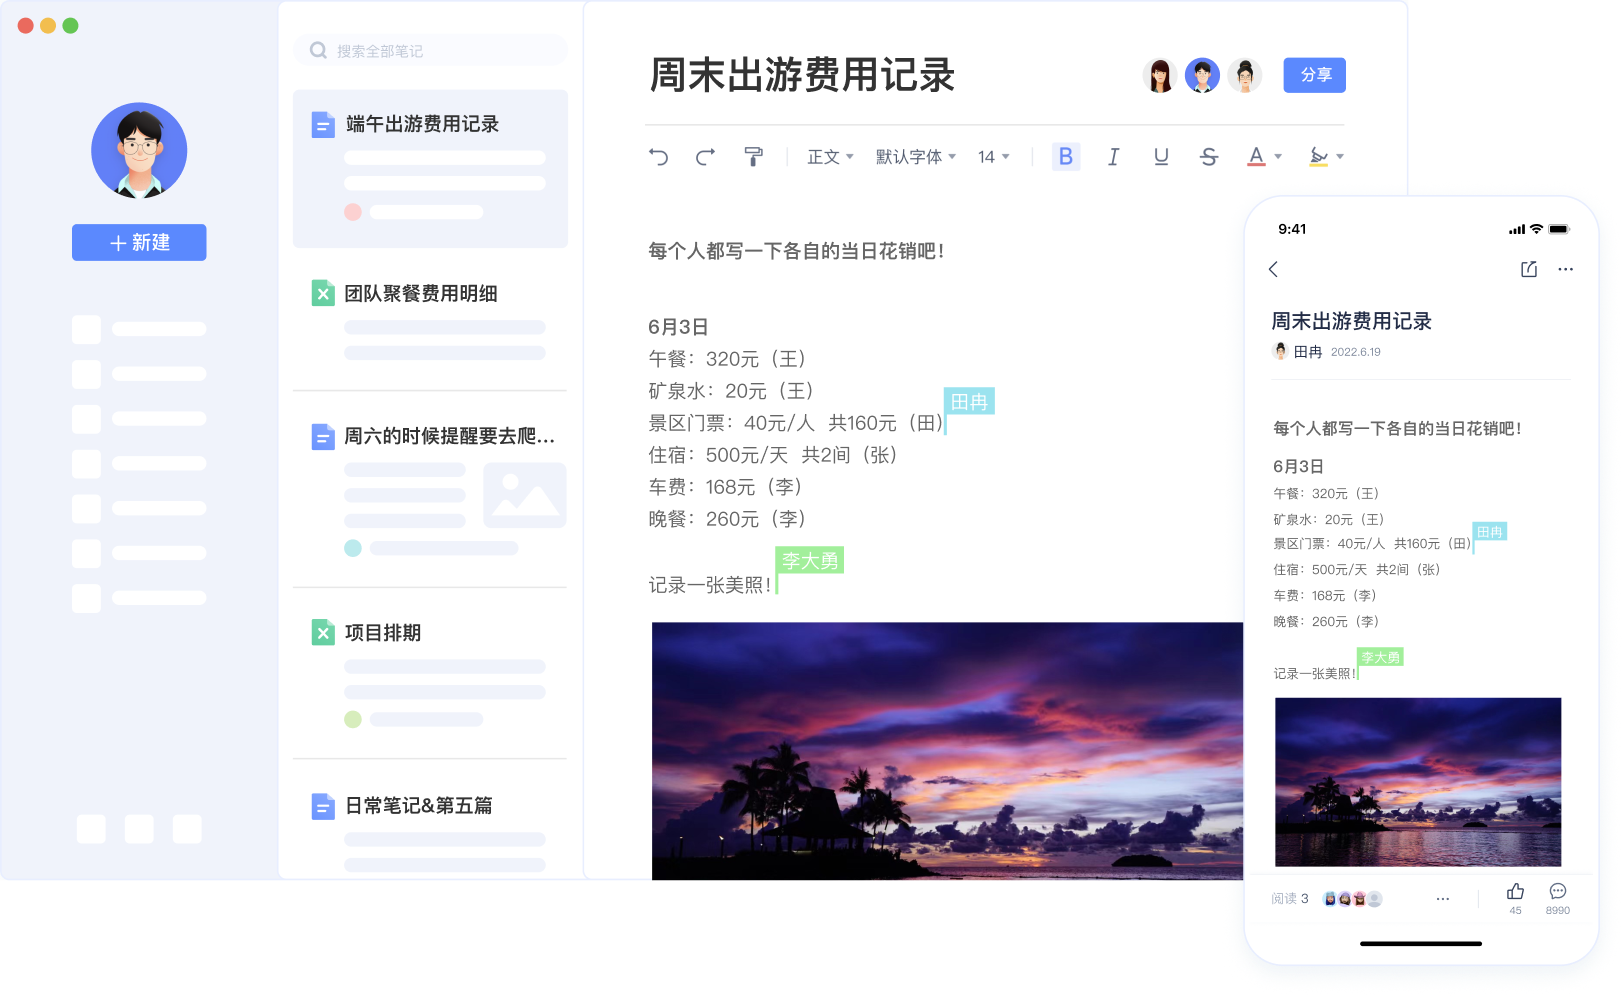This screenshot has width=1623, height=996.
Task: Click the underline formatting icon
Action: point(1160,157)
